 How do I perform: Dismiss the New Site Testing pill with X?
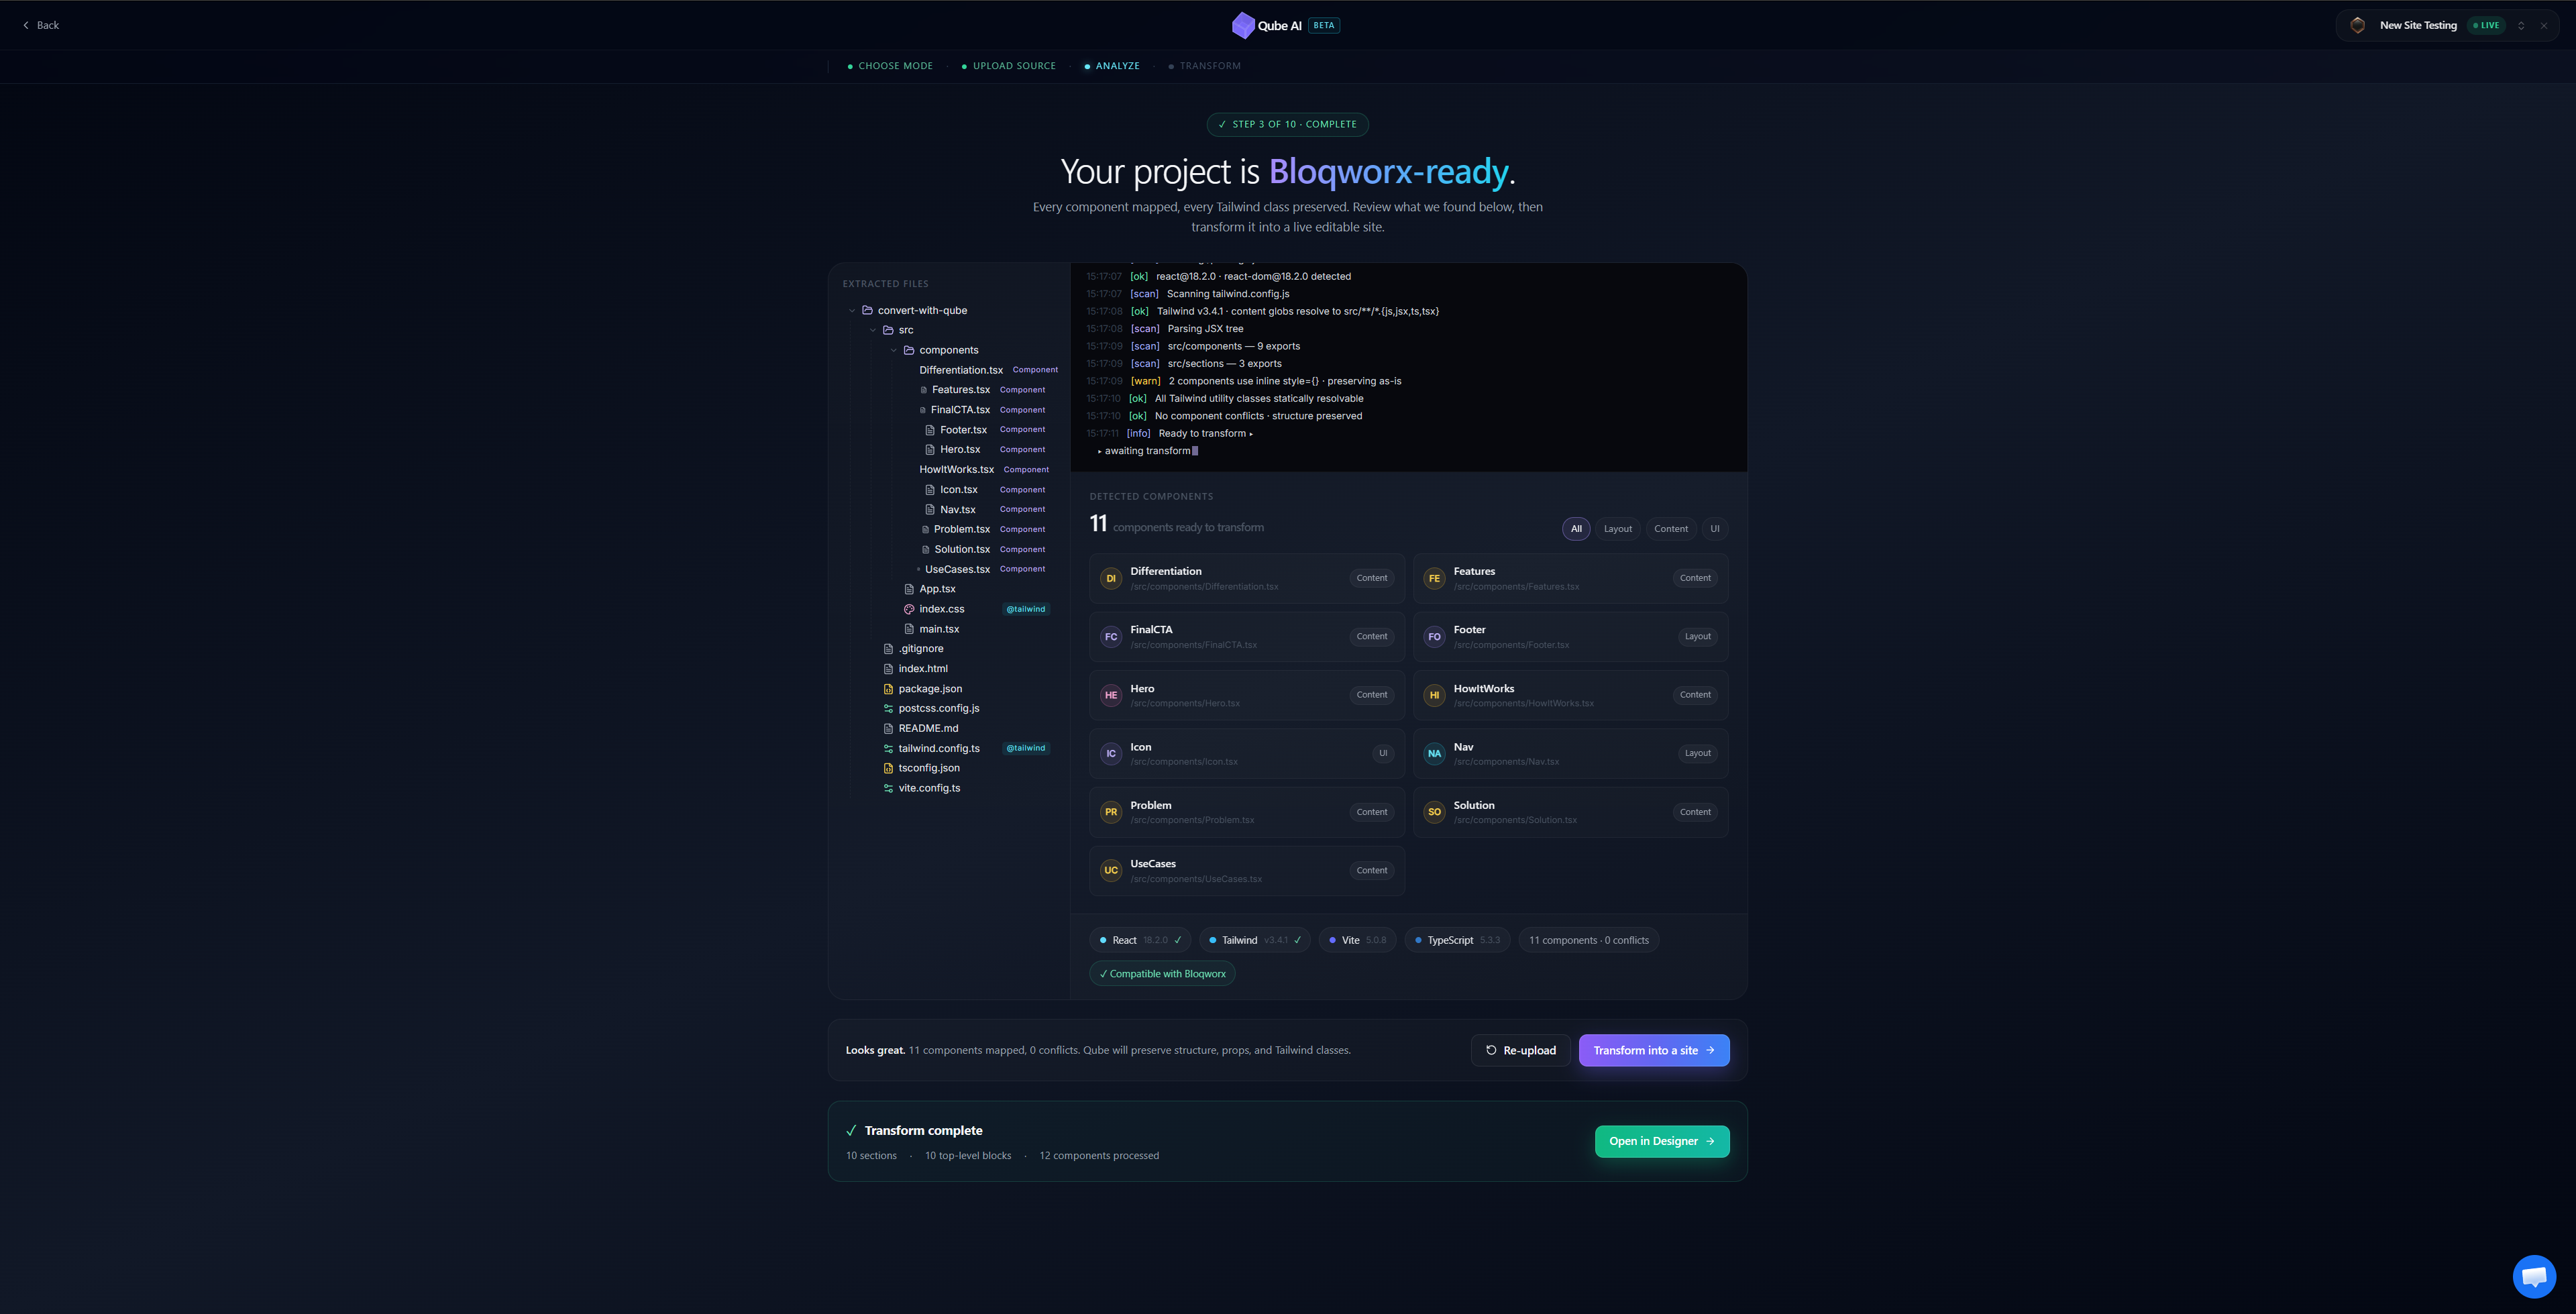coord(2543,26)
